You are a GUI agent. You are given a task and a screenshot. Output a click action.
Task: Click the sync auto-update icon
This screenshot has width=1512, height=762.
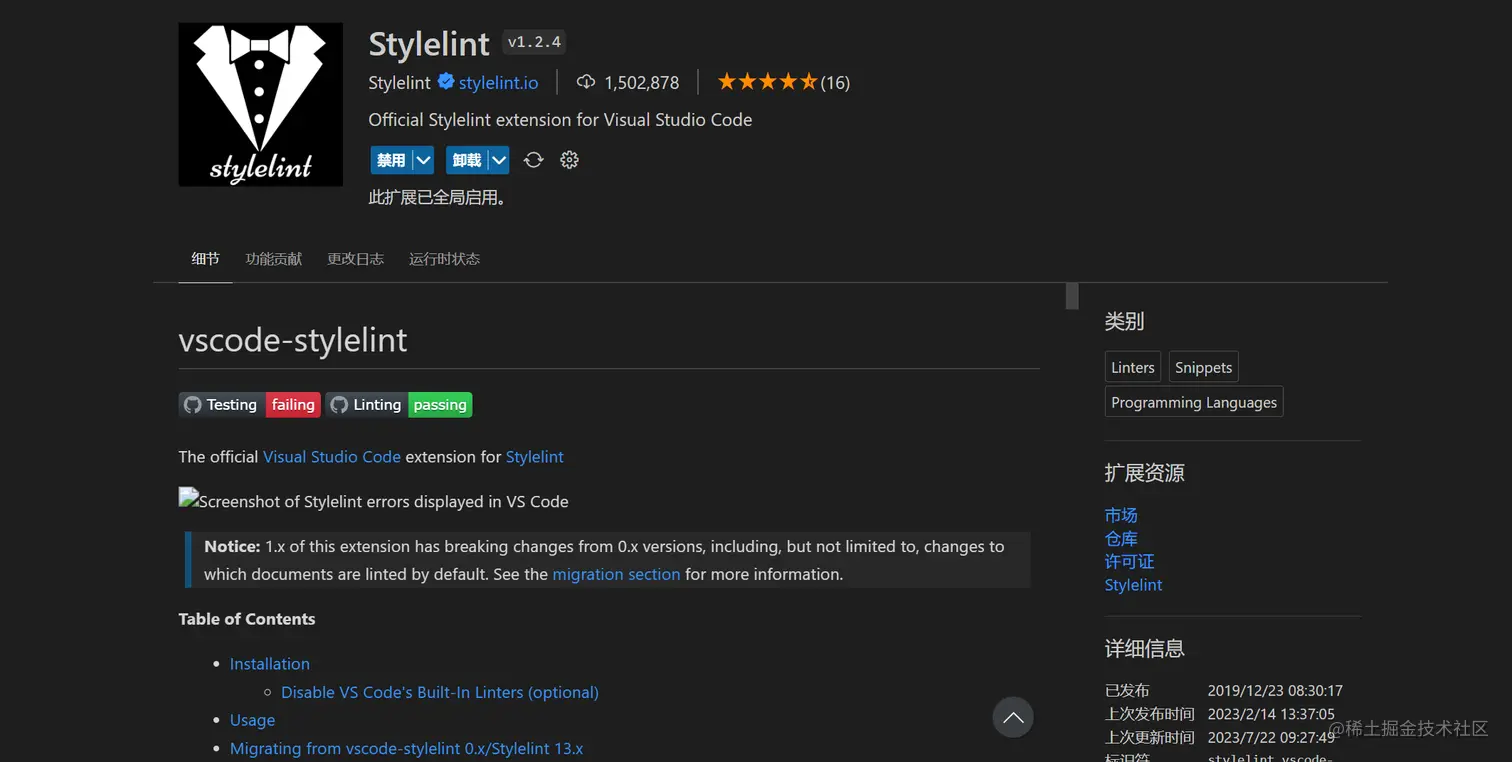pos(534,160)
